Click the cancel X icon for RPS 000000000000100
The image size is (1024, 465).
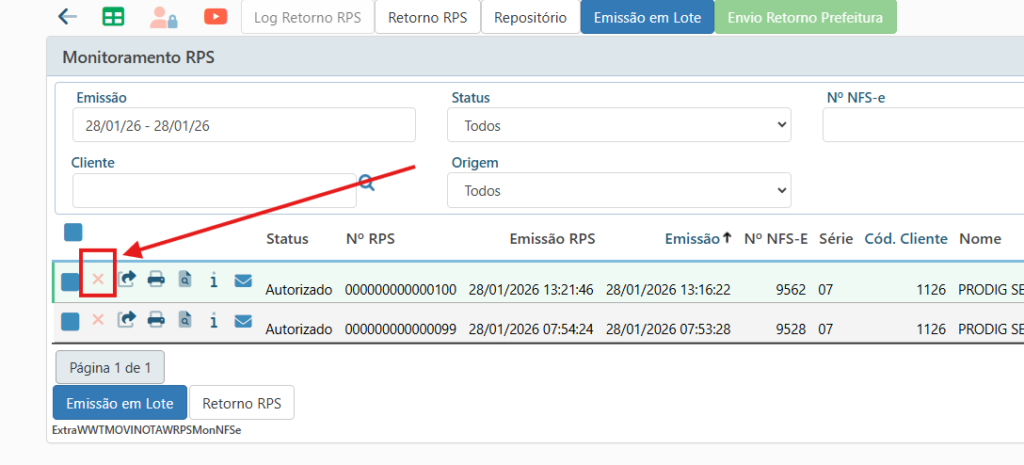coord(98,279)
